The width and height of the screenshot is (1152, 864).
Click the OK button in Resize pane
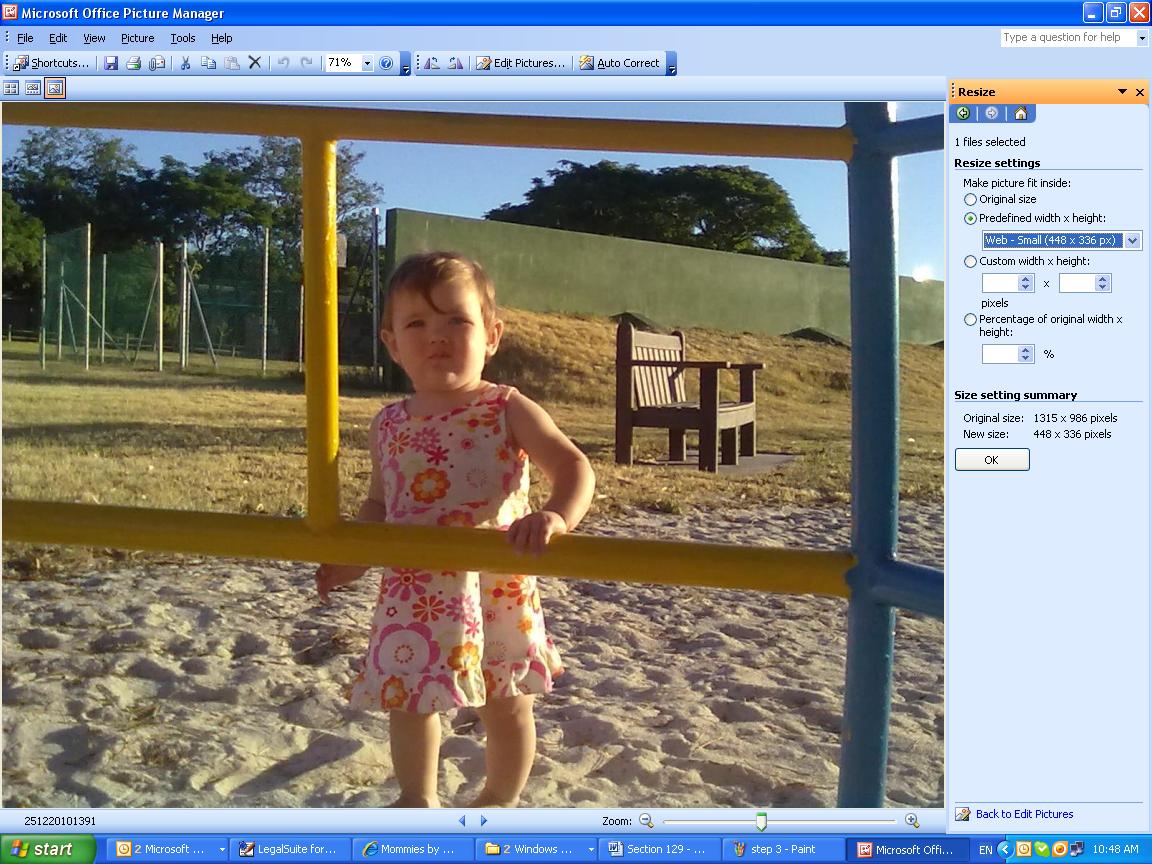(x=992, y=460)
